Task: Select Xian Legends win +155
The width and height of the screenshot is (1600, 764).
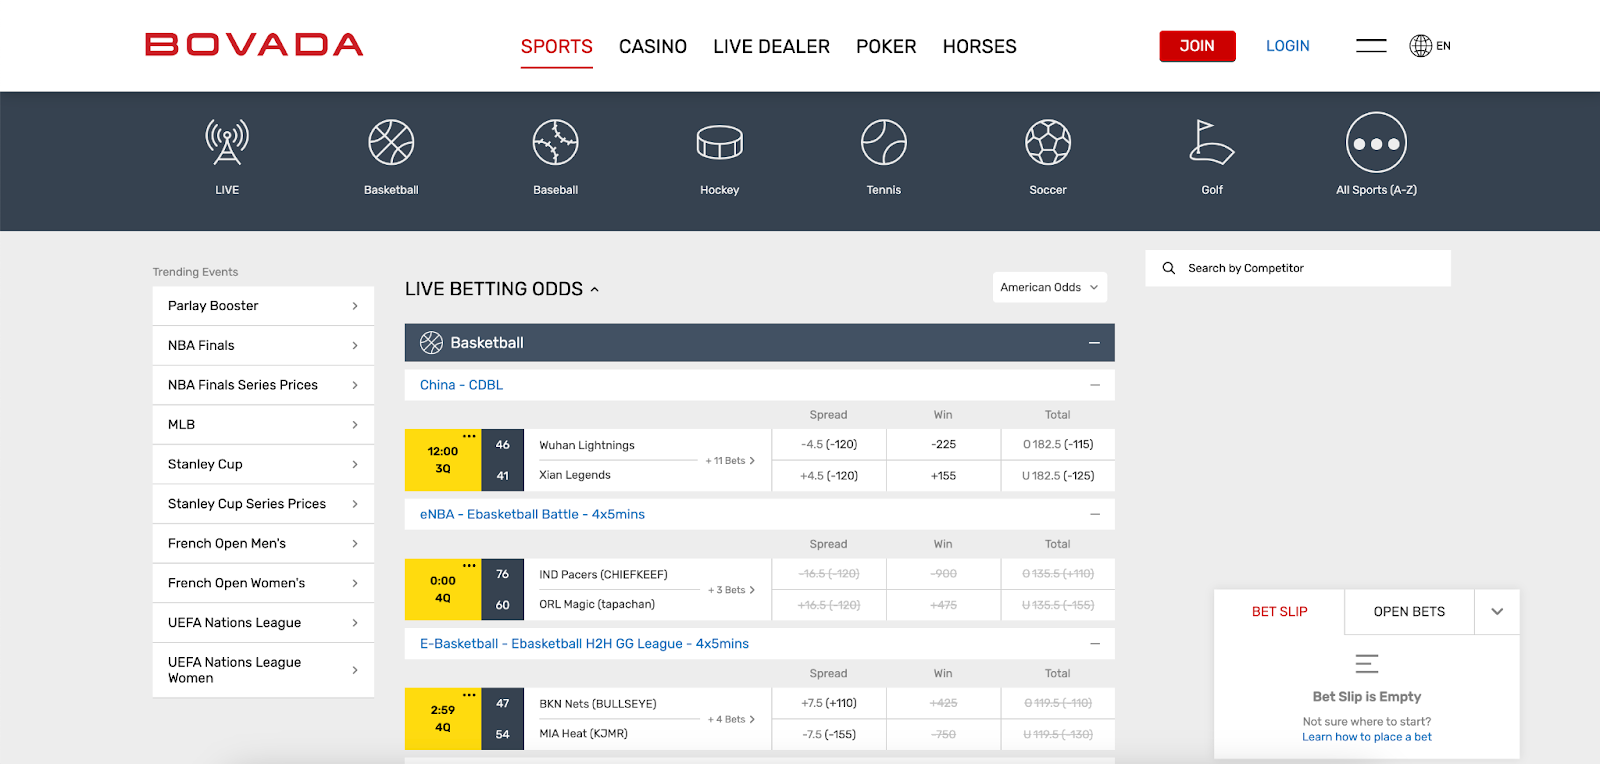Action: (x=943, y=476)
